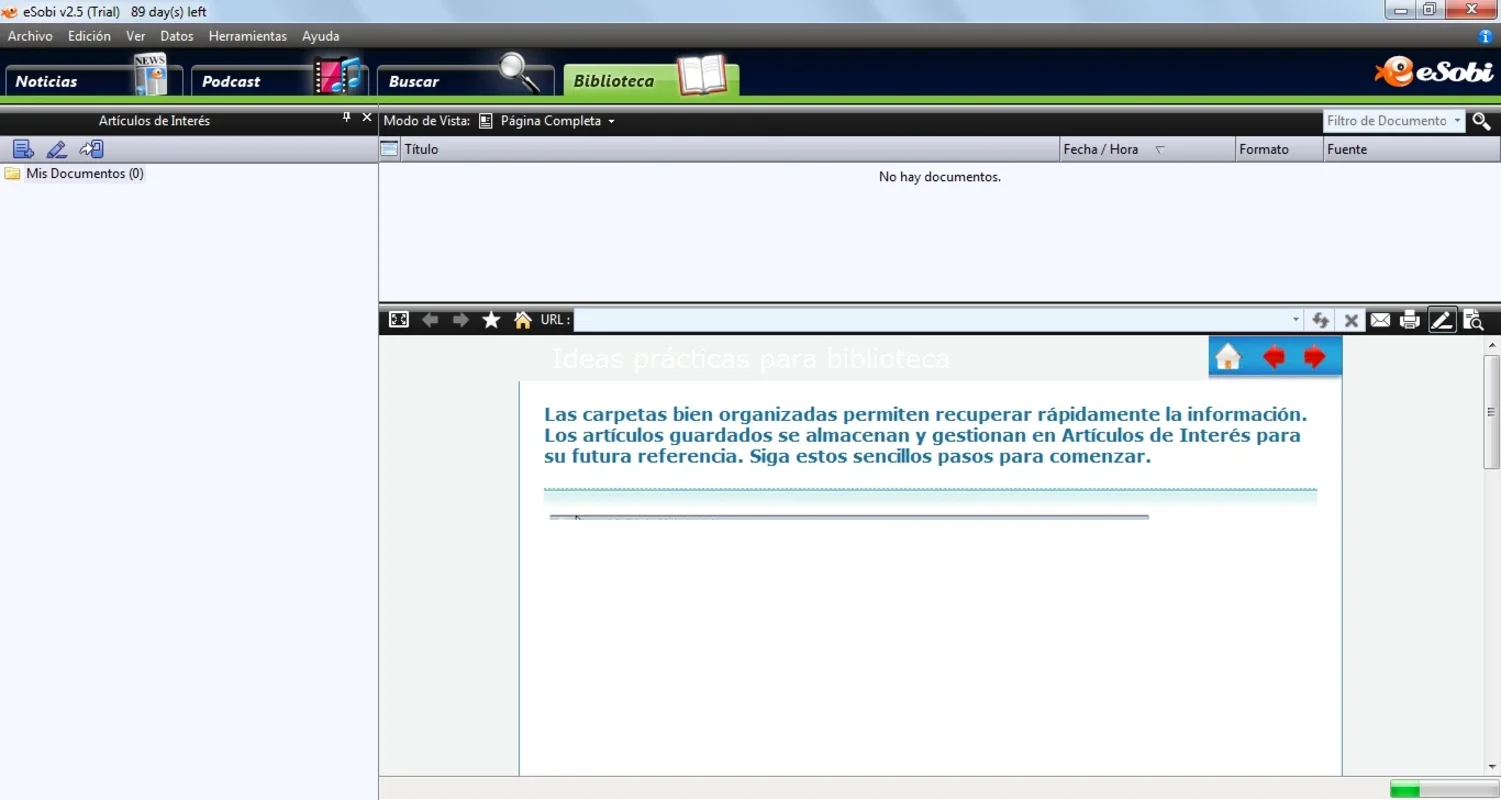Open the Página Completa view mode dropdown

click(547, 121)
